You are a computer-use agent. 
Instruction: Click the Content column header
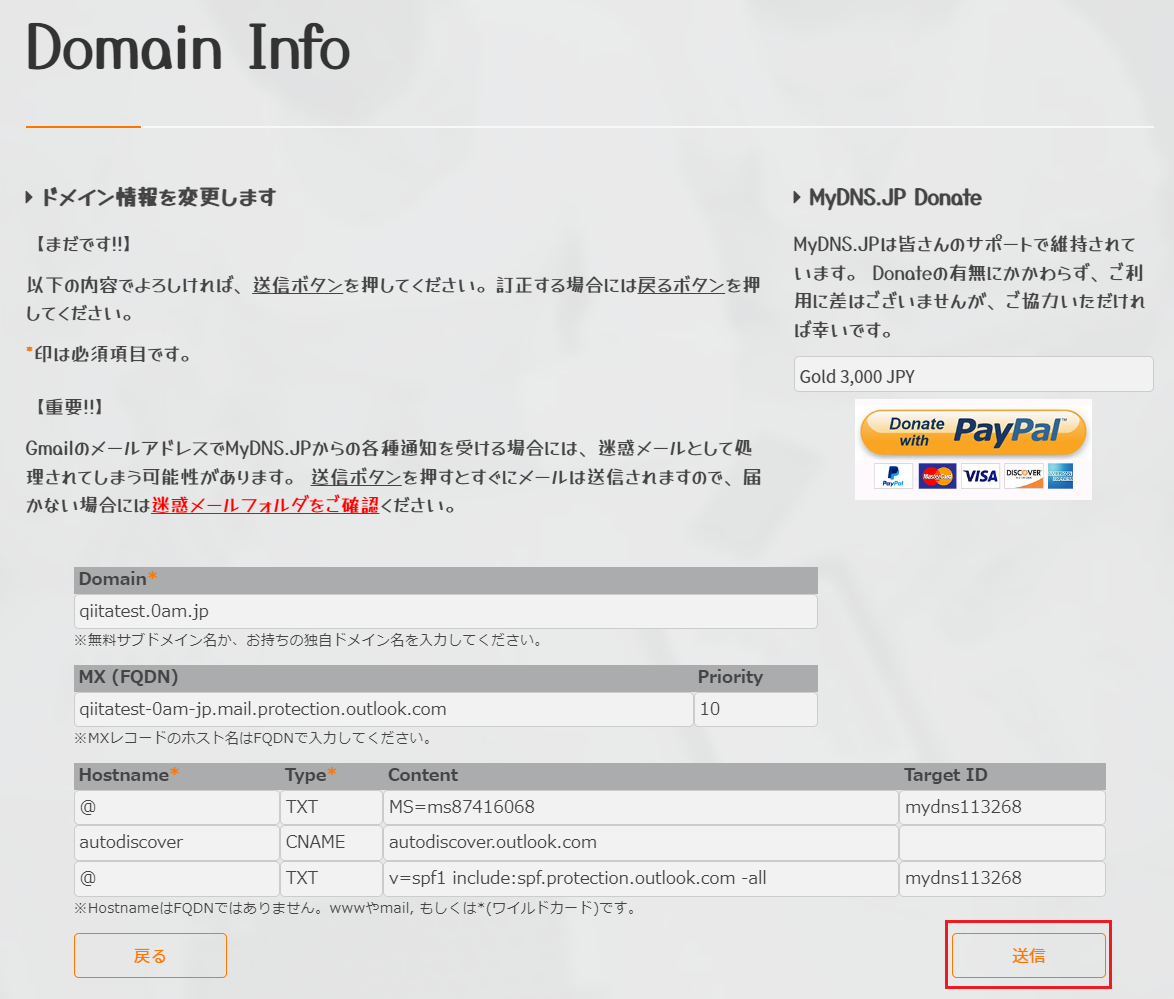[x=422, y=775]
